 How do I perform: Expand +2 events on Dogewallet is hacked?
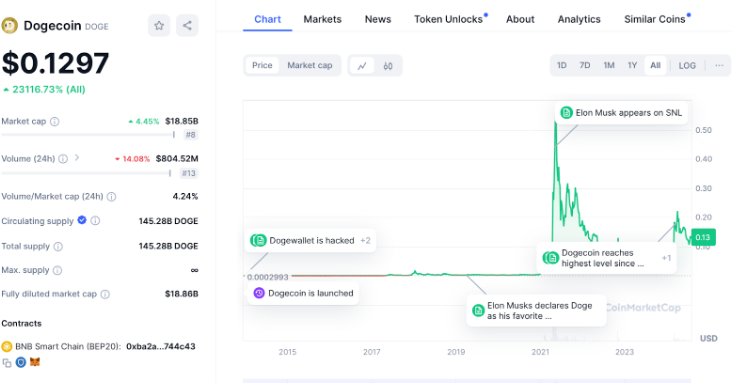tap(365, 241)
